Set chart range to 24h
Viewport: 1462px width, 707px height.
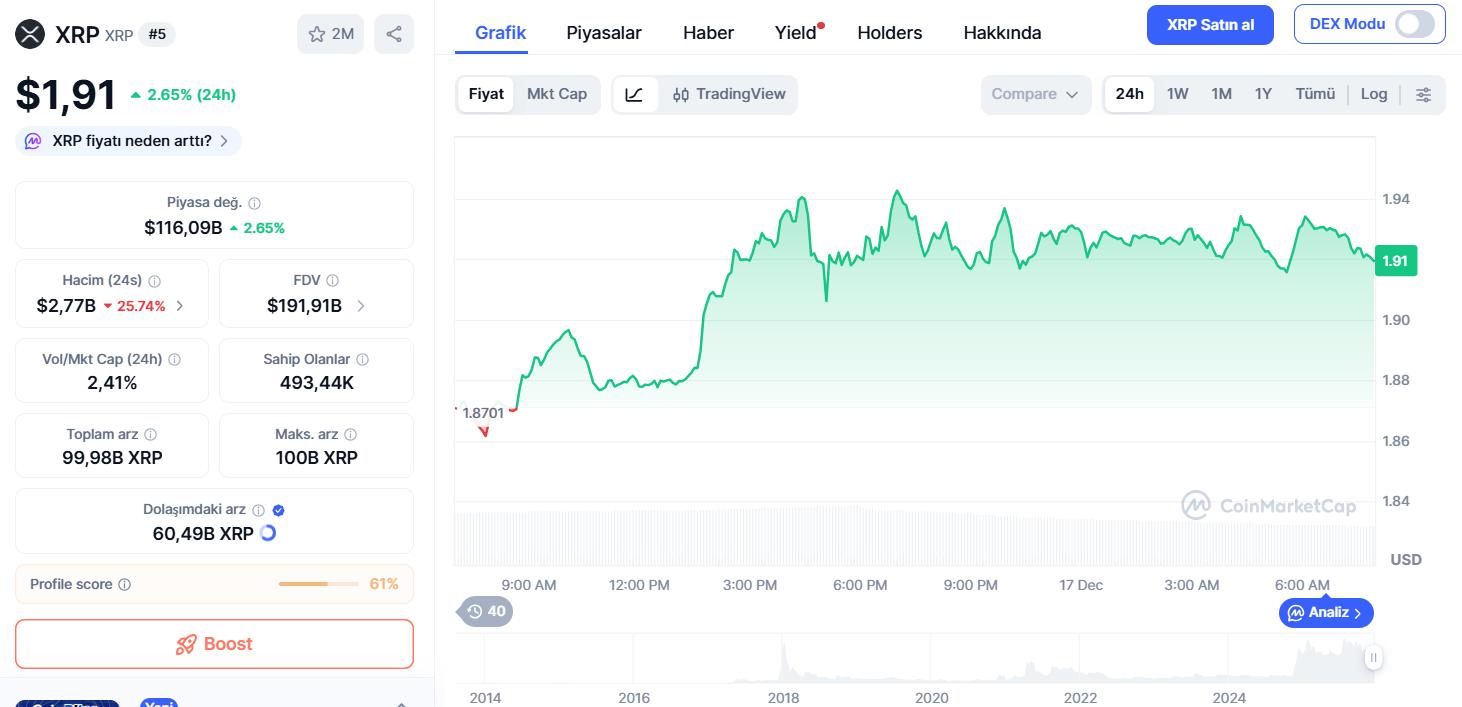pos(1129,94)
